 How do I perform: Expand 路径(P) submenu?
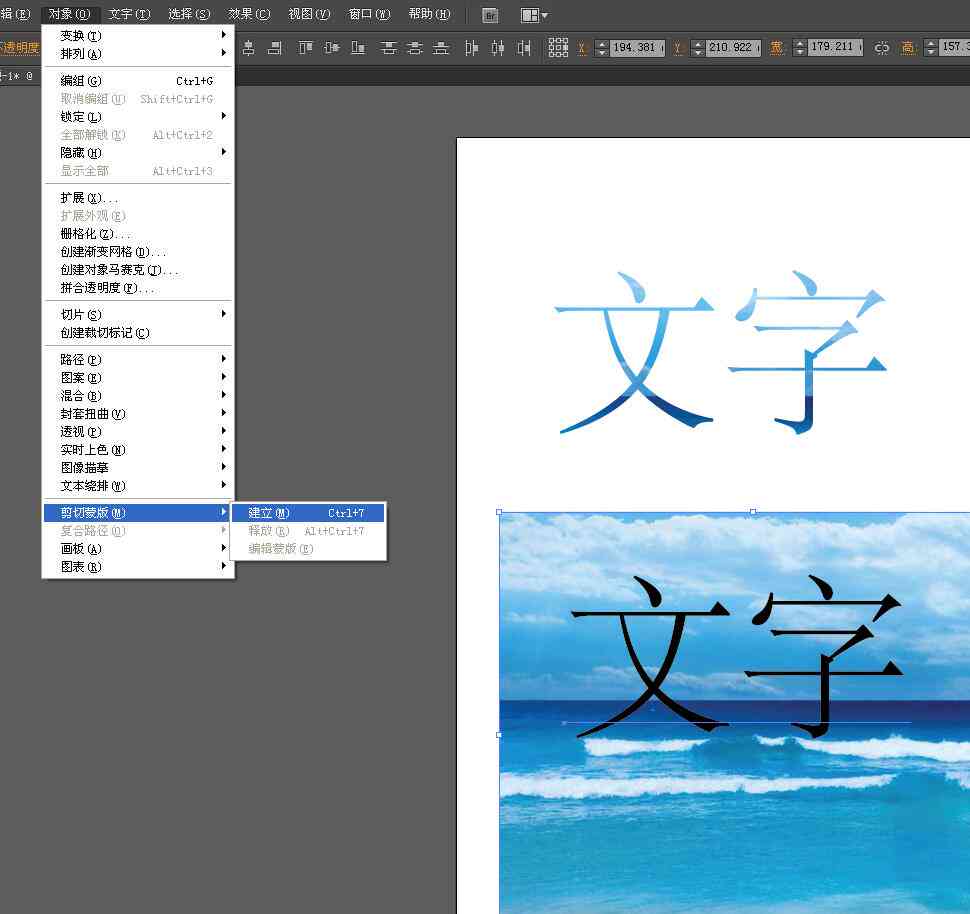coord(138,360)
